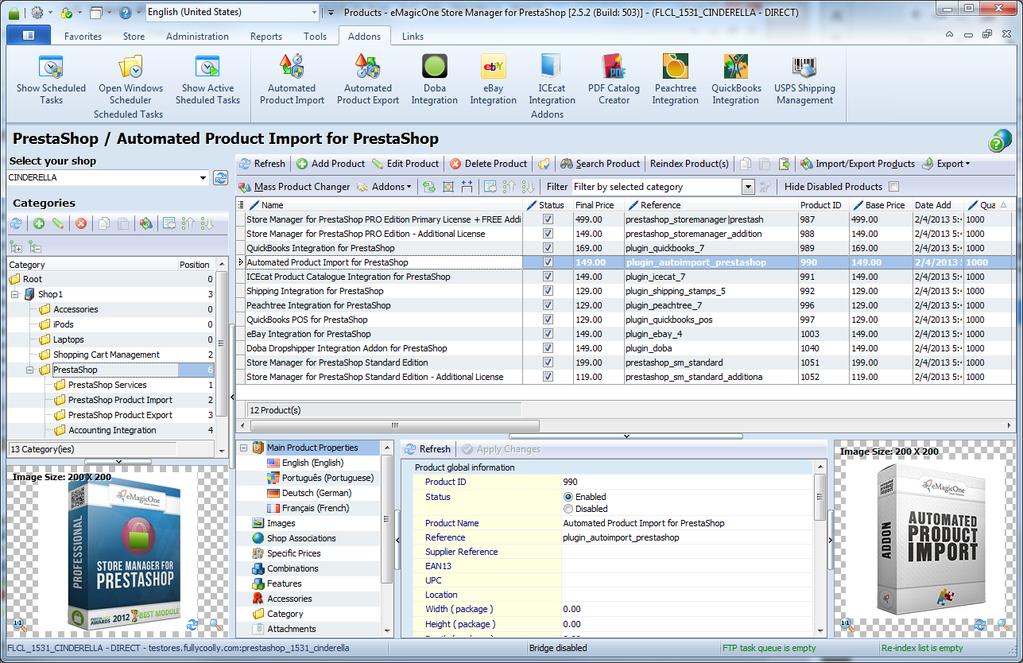Toggle status checkbox for Peachtree Integration row

(548, 305)
